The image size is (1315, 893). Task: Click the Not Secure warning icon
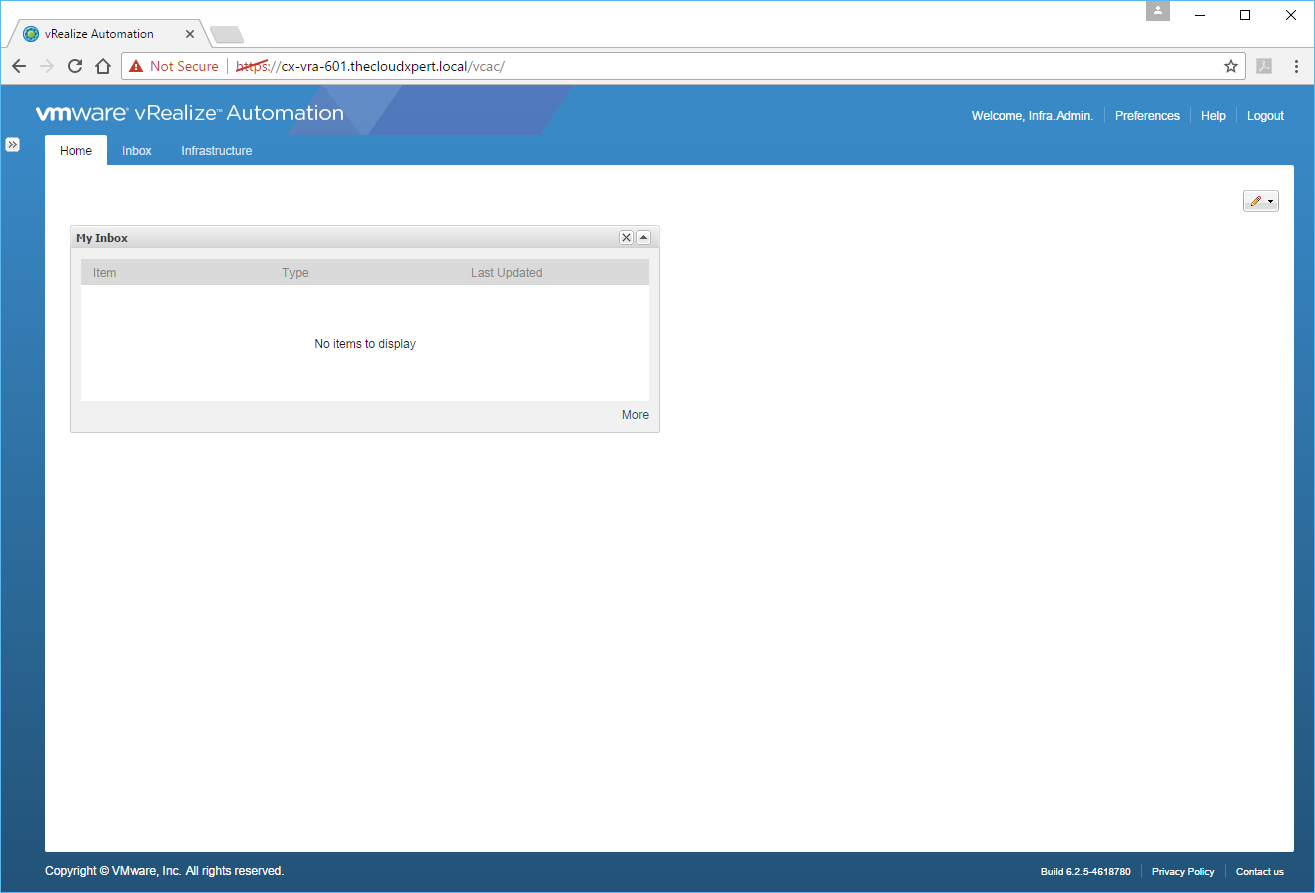(136, 66)
